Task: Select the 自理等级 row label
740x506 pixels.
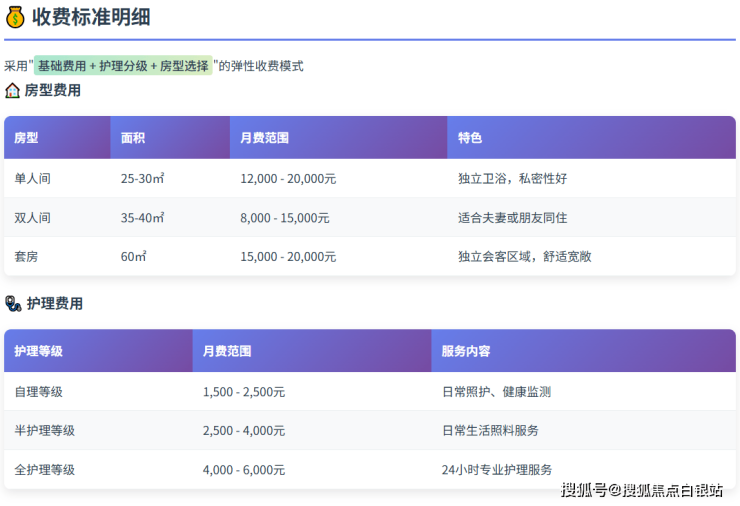Action: tap(38, 392)
